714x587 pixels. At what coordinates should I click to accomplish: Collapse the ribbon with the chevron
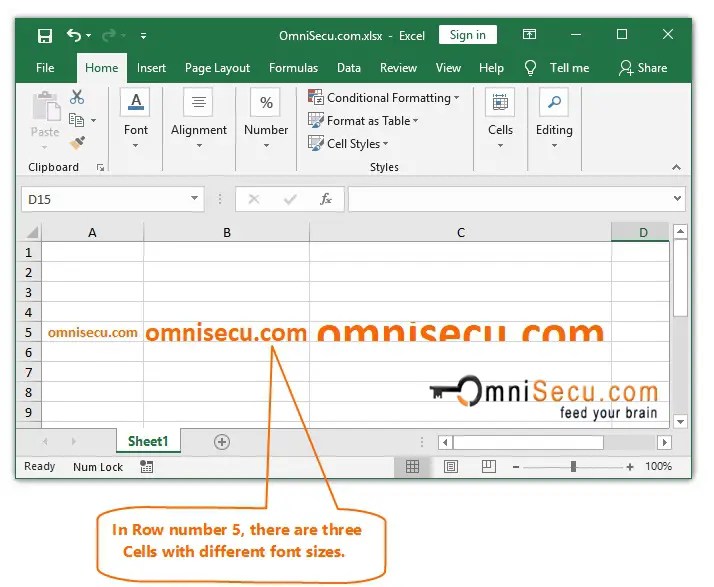tap(676, 167)
